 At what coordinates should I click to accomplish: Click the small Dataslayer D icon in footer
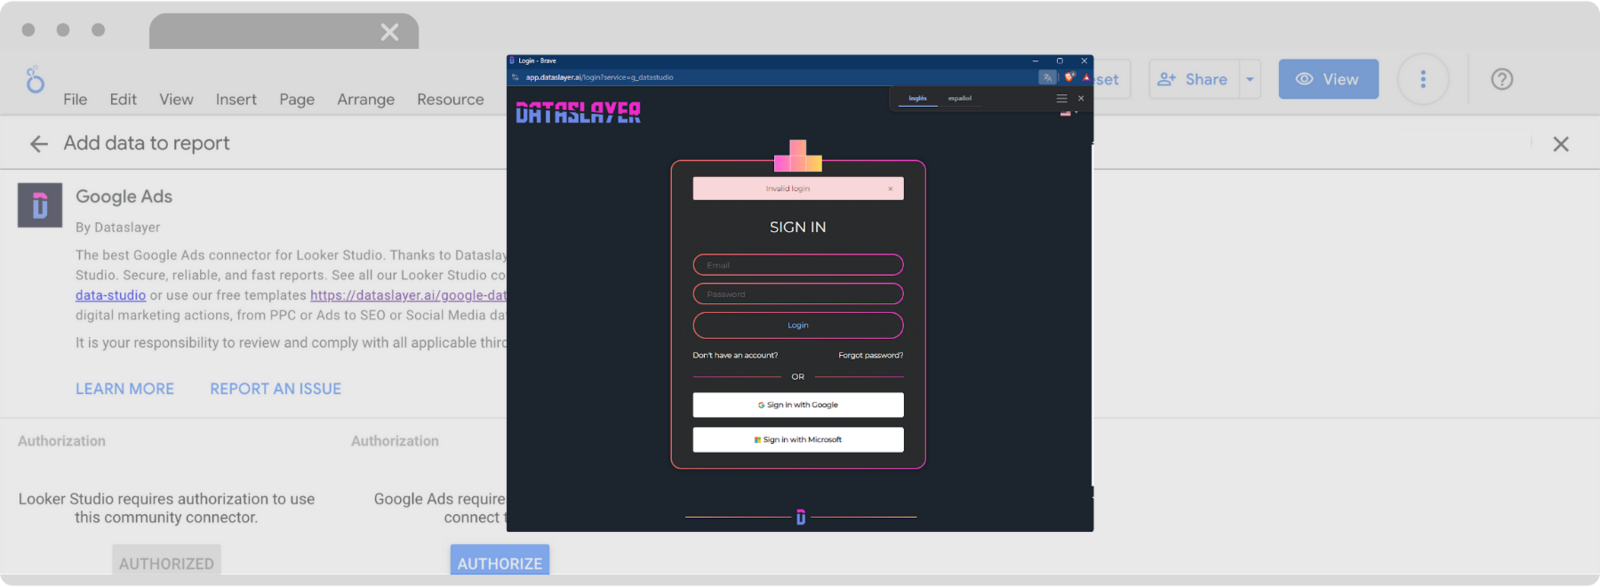pyautogui.click(x=801, y=517)
